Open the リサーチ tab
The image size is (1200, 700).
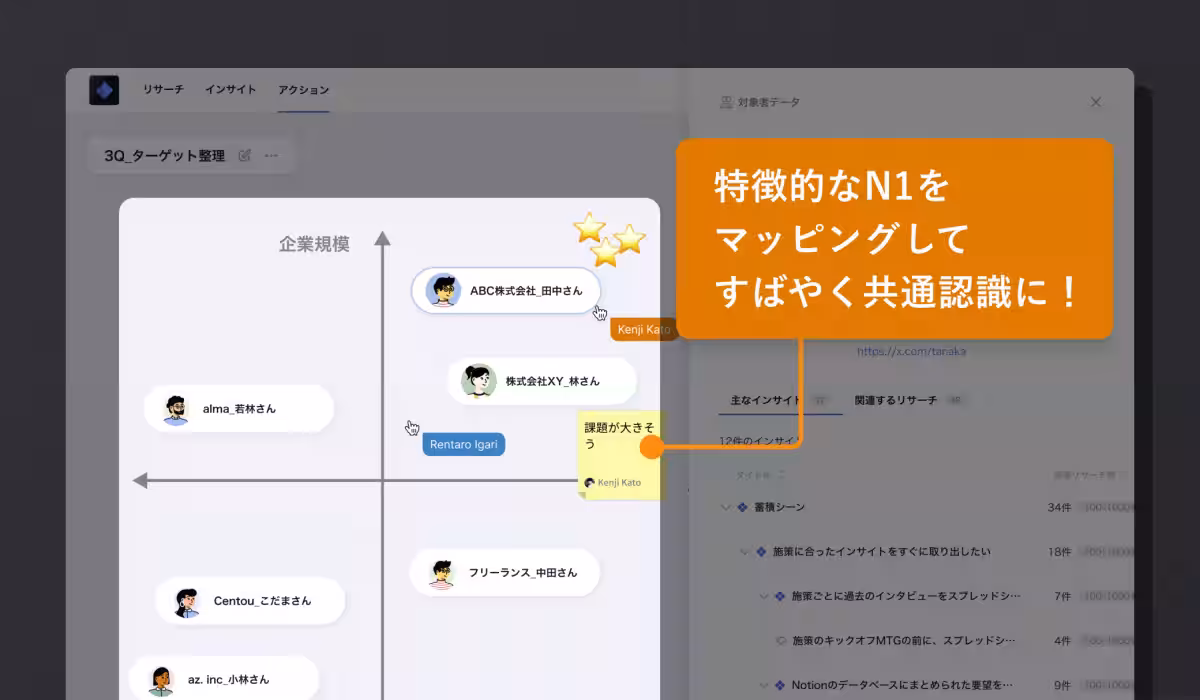tap(163, 90)
